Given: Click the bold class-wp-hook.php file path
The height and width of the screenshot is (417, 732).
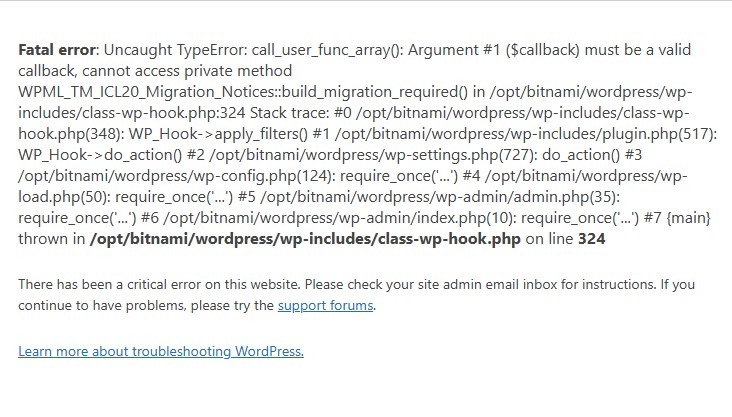Looking at the screenshot, I should tap(305, 239).
